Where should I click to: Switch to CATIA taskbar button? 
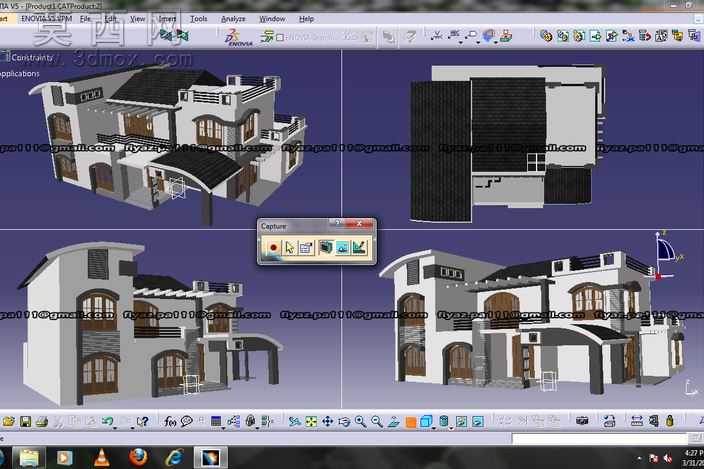211,457
